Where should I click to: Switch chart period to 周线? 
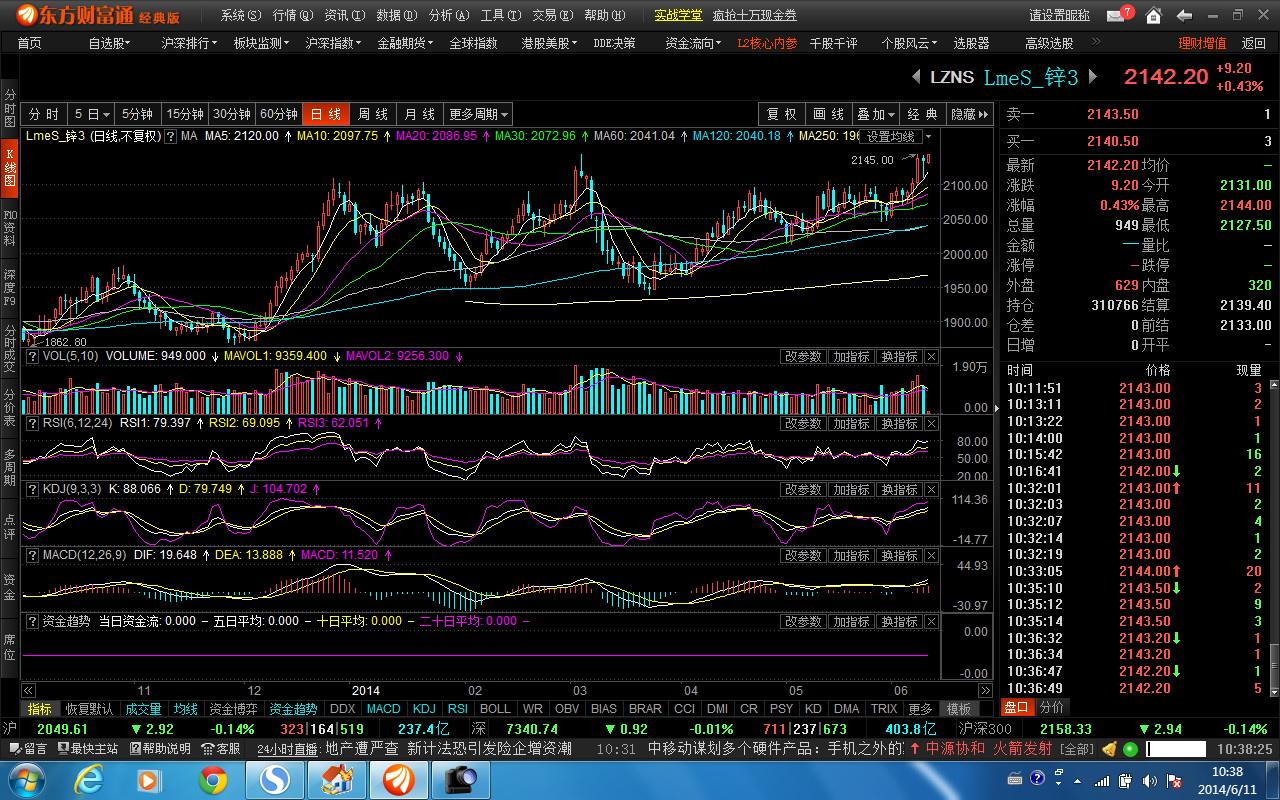[373, 114]
